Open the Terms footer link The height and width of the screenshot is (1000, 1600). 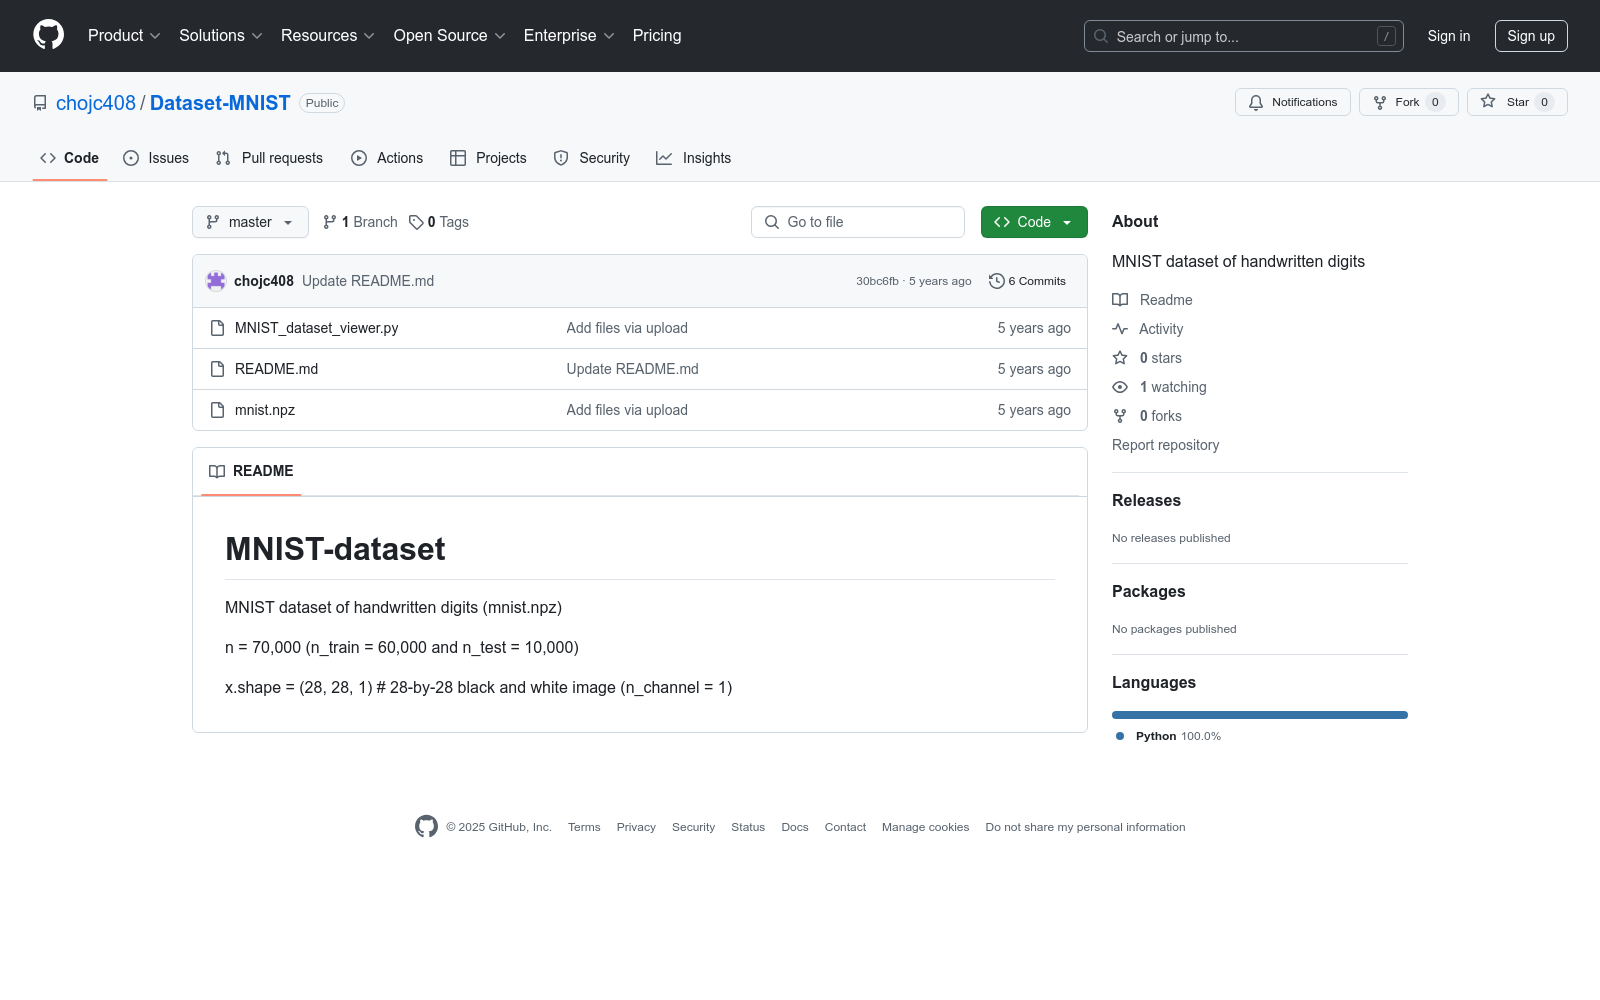click(584, 827)
